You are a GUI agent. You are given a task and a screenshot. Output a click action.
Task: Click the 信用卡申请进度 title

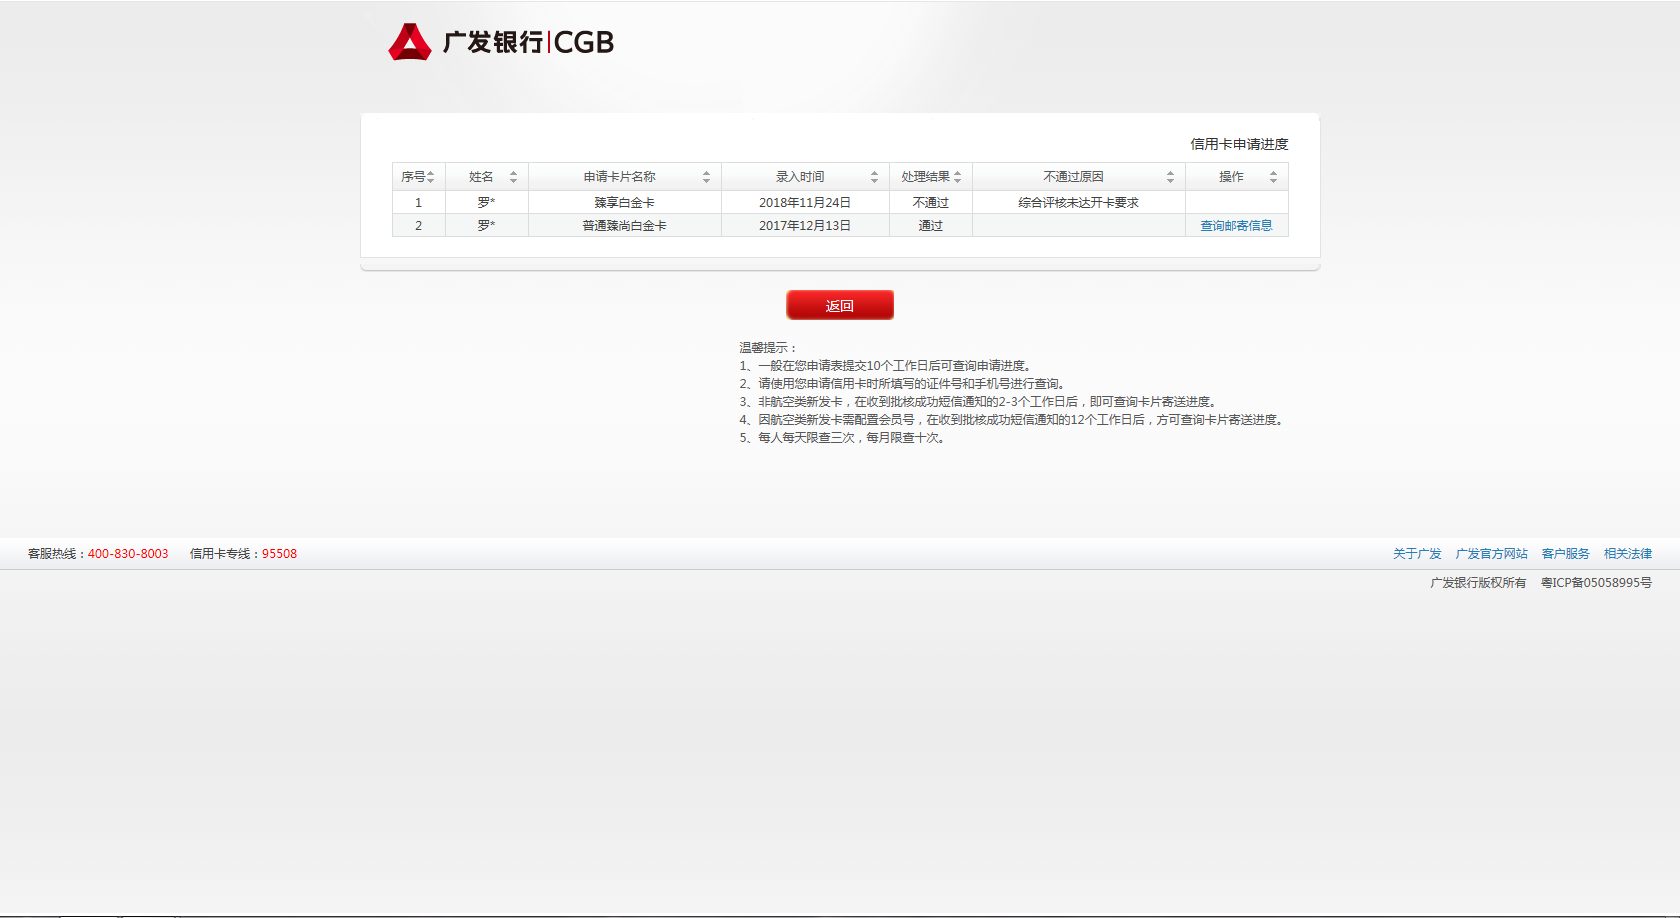click(1239, 144)
